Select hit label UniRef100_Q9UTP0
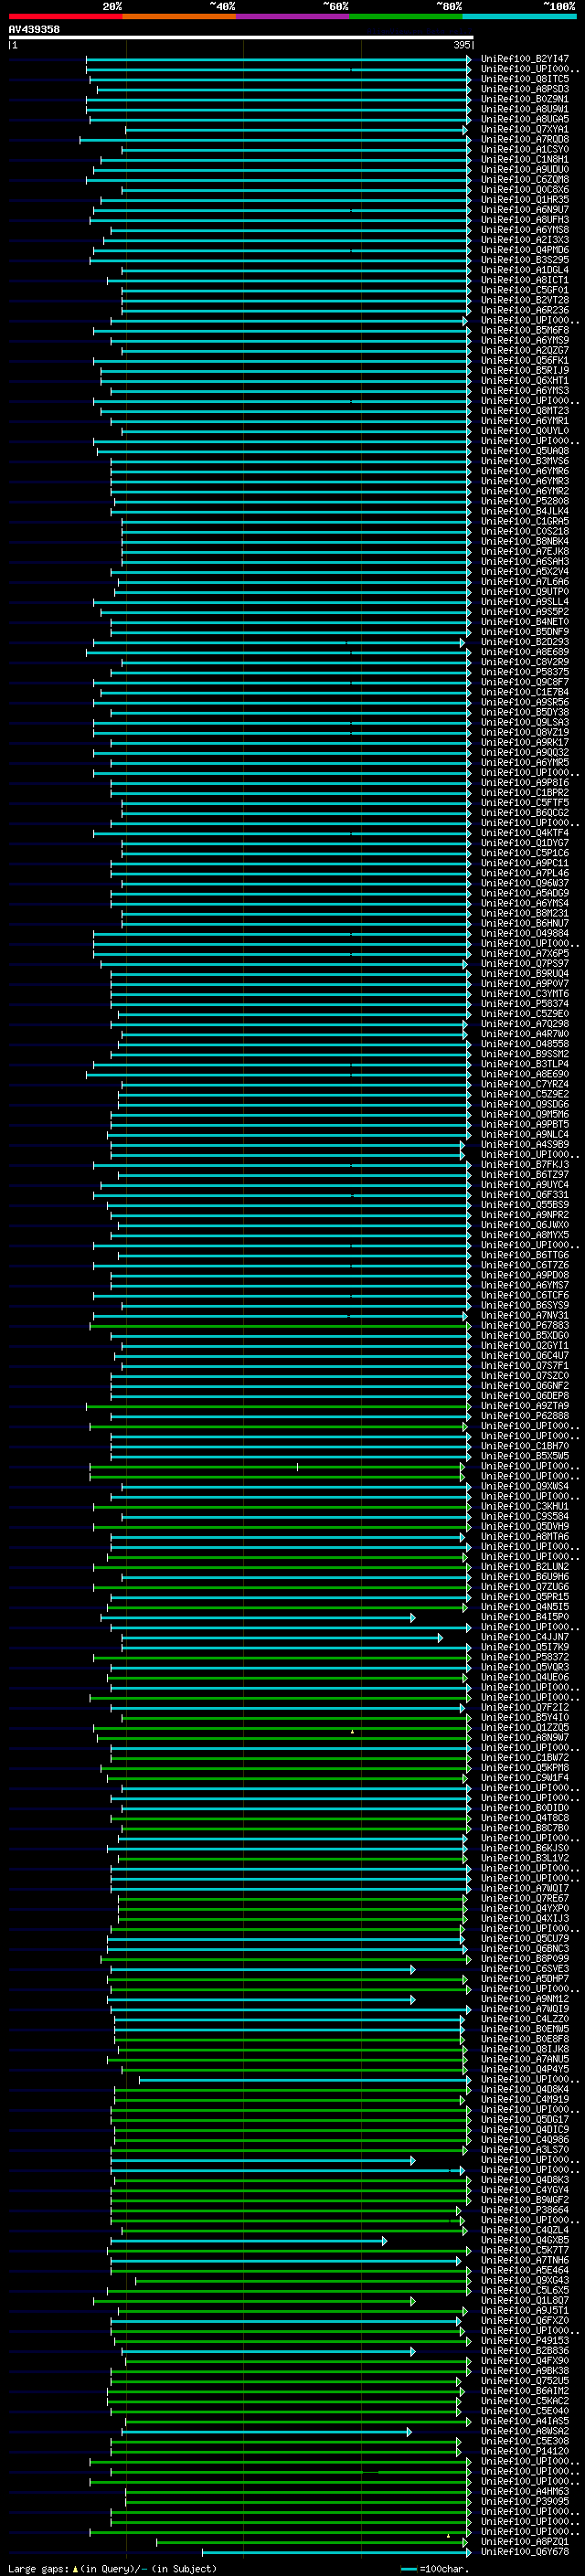The height and width of the screenshot is (2576, 585). (525, 592)
